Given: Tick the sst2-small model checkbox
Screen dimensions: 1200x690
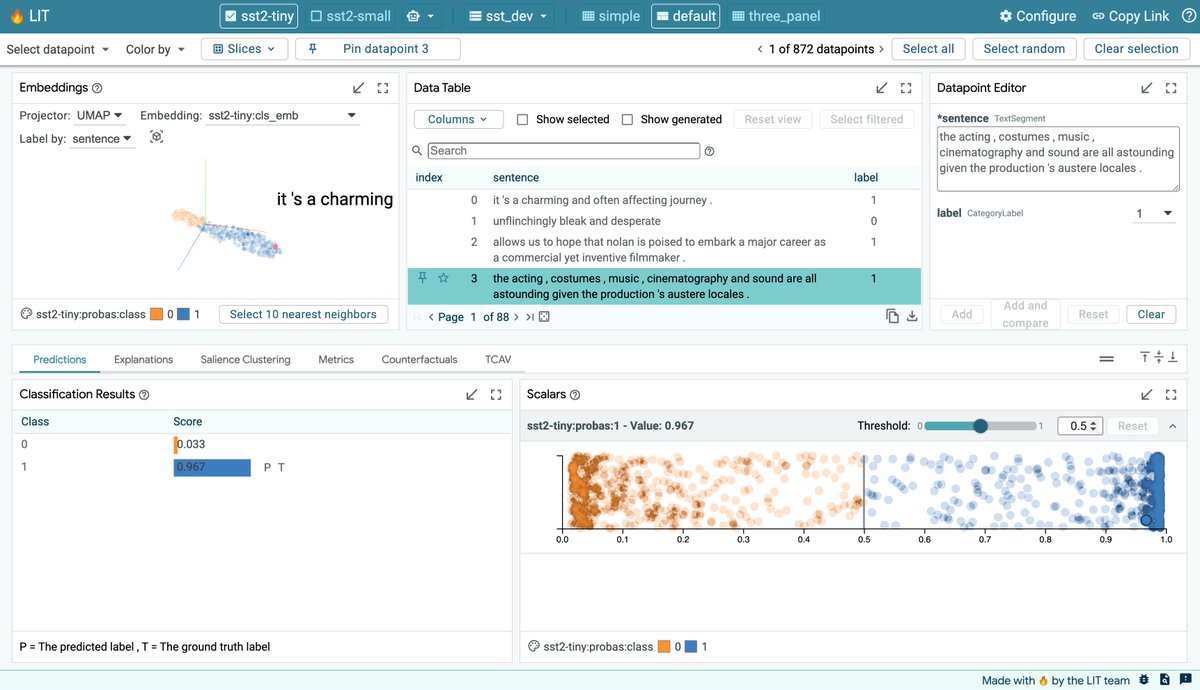Looking at the screenshot, I should point(317,16).
